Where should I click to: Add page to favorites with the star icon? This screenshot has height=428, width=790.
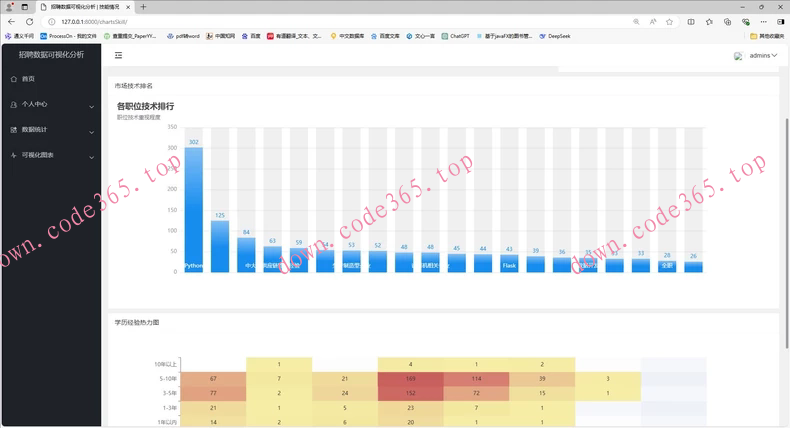coord(669,21)
